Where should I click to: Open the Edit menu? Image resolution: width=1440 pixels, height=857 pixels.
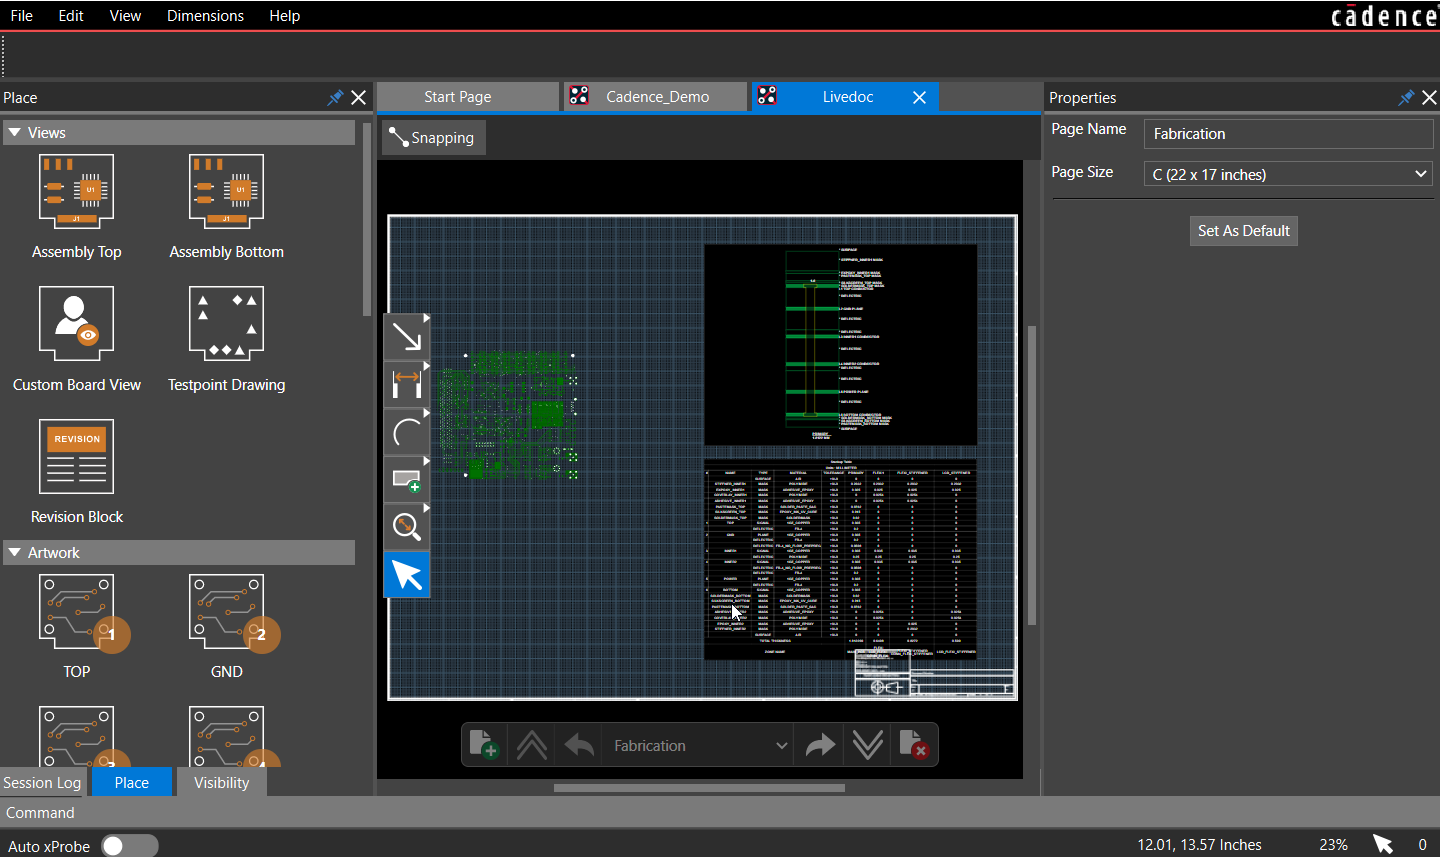(x=71, y=16)
